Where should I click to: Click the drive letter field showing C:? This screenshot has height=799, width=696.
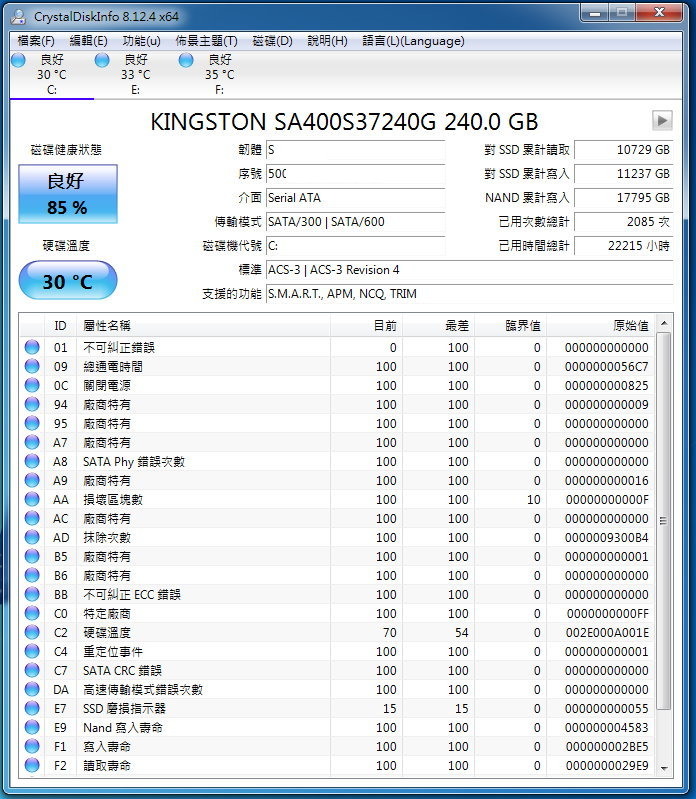tap(355, 246)
